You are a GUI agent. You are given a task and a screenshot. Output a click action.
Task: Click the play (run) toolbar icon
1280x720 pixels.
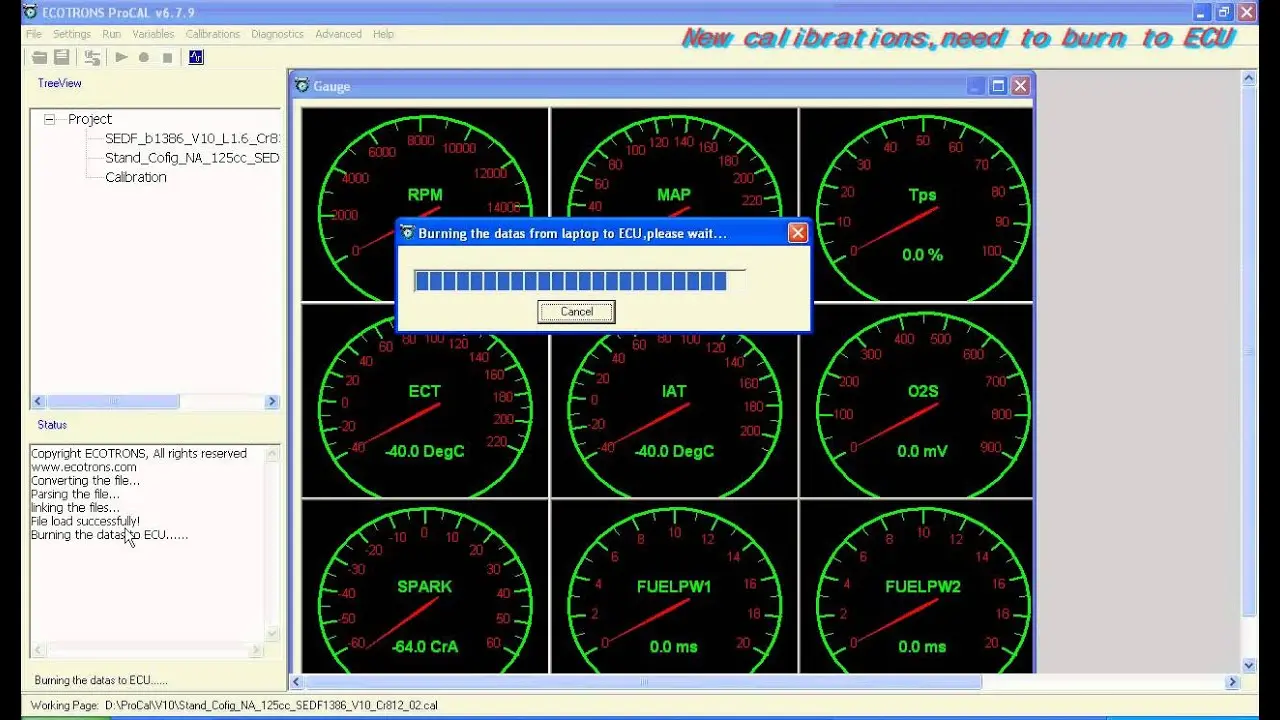coord(121,57)
